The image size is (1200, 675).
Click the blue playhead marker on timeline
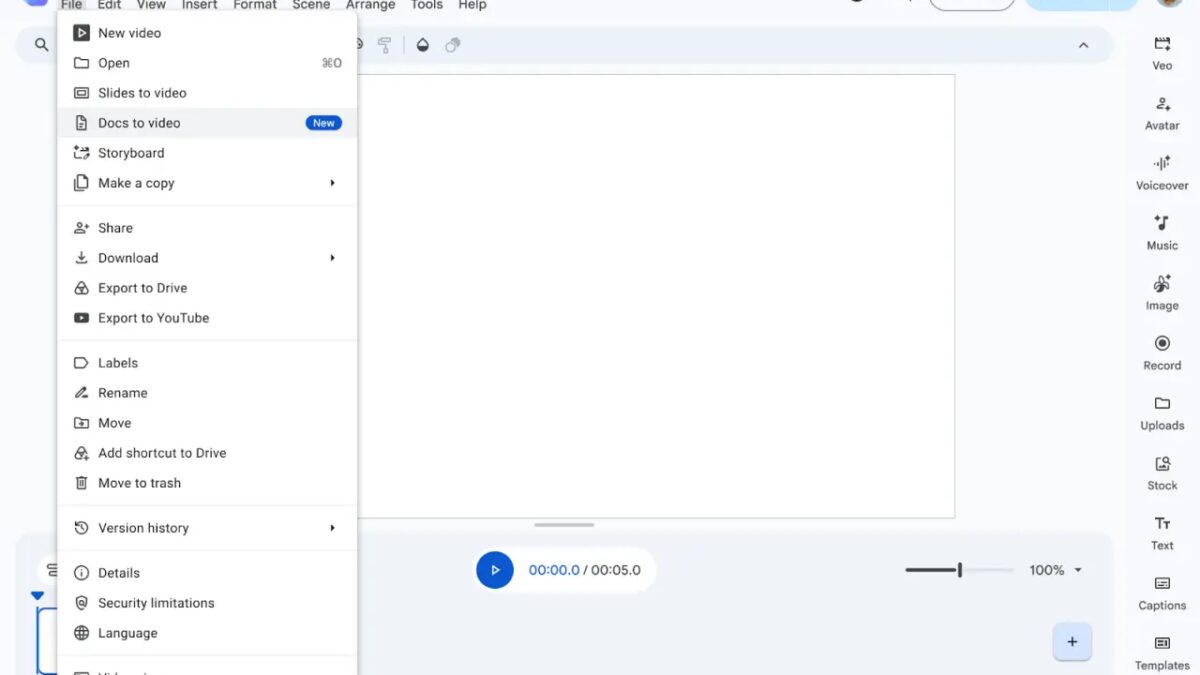tap(37, 596)
